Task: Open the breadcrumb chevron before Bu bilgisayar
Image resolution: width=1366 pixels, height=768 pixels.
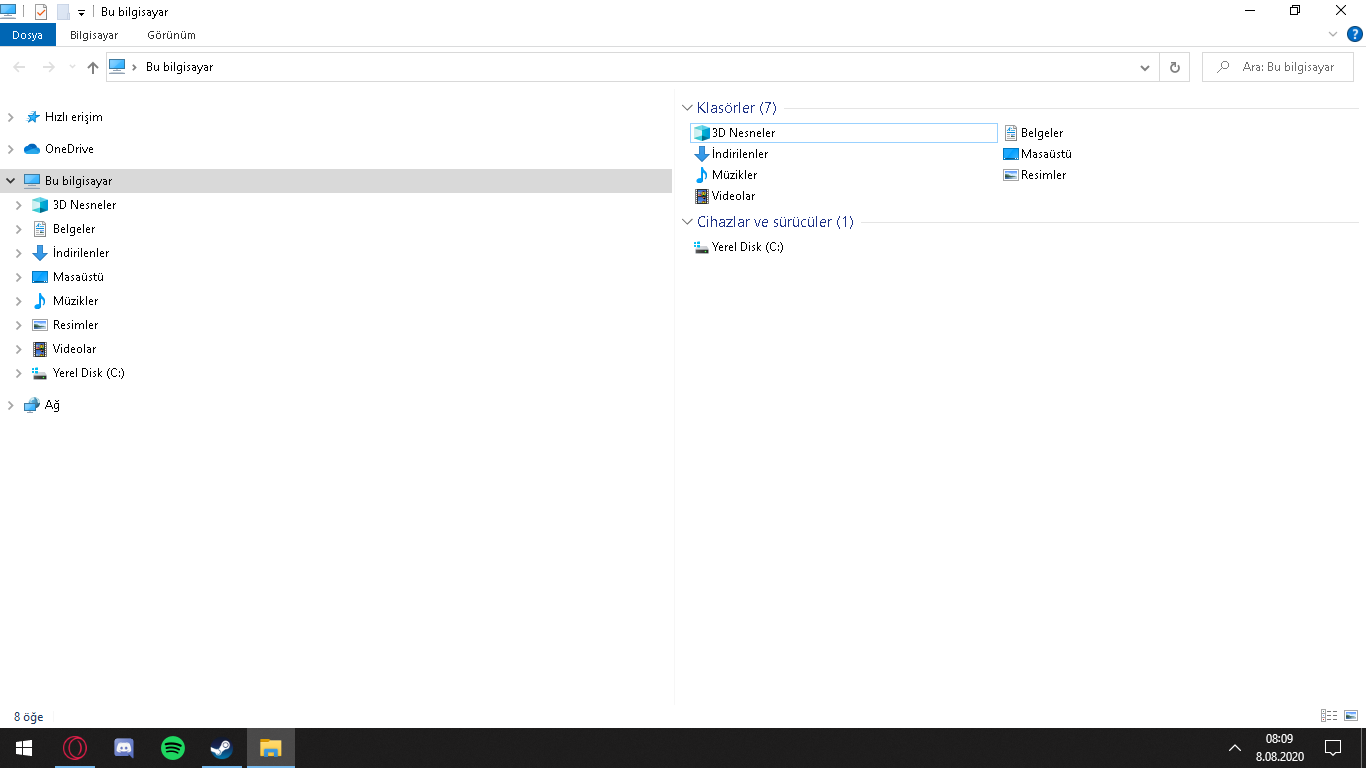Action: click(x=135, y=67)
